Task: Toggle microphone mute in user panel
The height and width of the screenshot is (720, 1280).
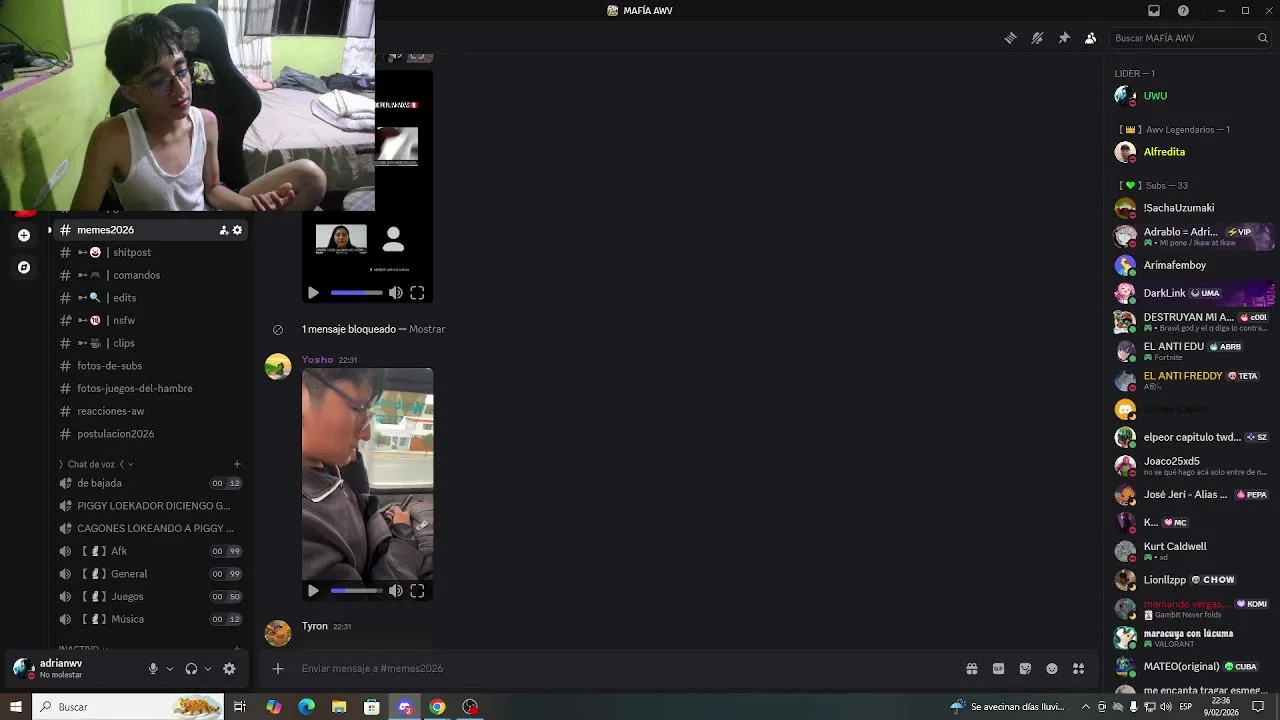Action: 153,669
